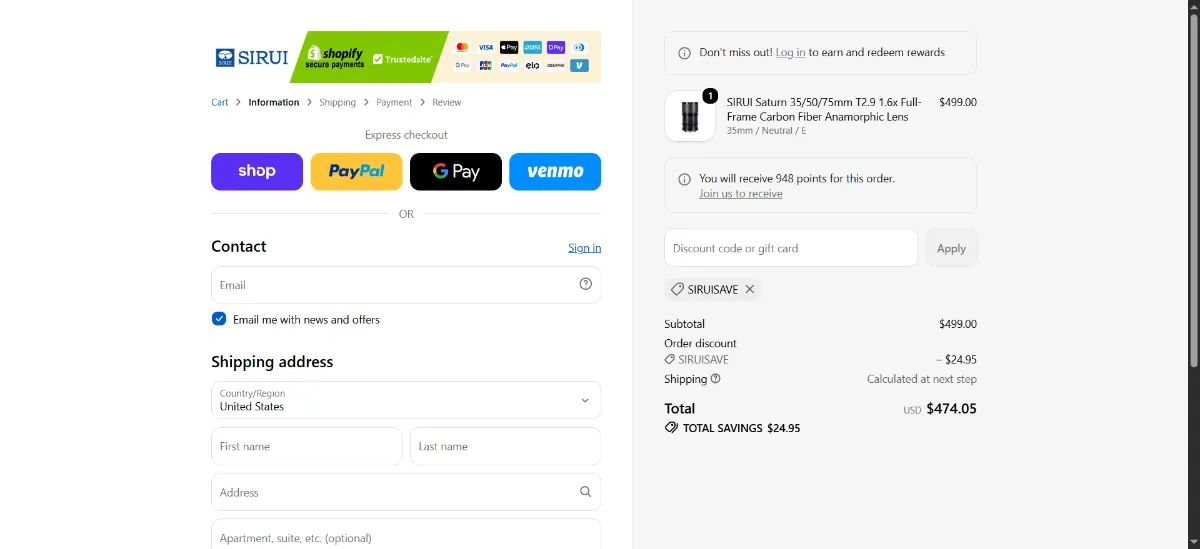The height and width of the screenshot is (549, 1200).
Task: Click the Express checkout heading
Action: 406,135
